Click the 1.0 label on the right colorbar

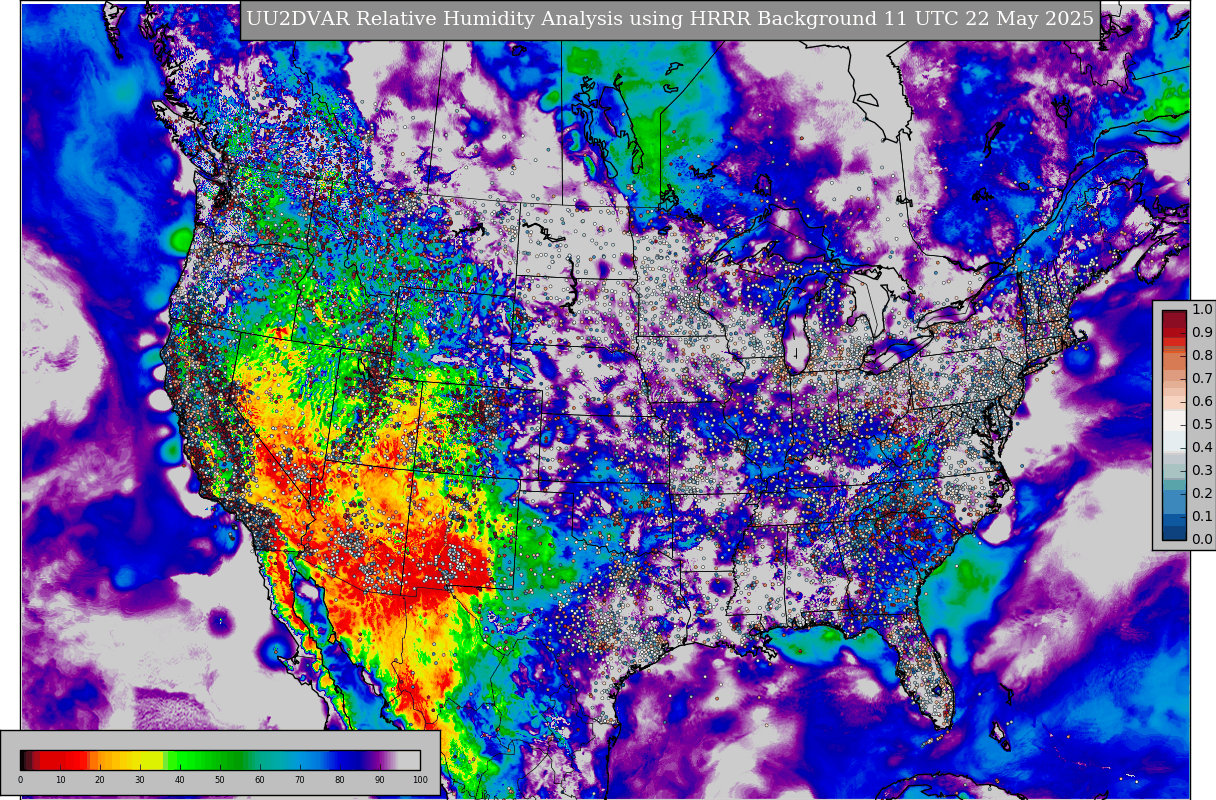coord(1202,310)
